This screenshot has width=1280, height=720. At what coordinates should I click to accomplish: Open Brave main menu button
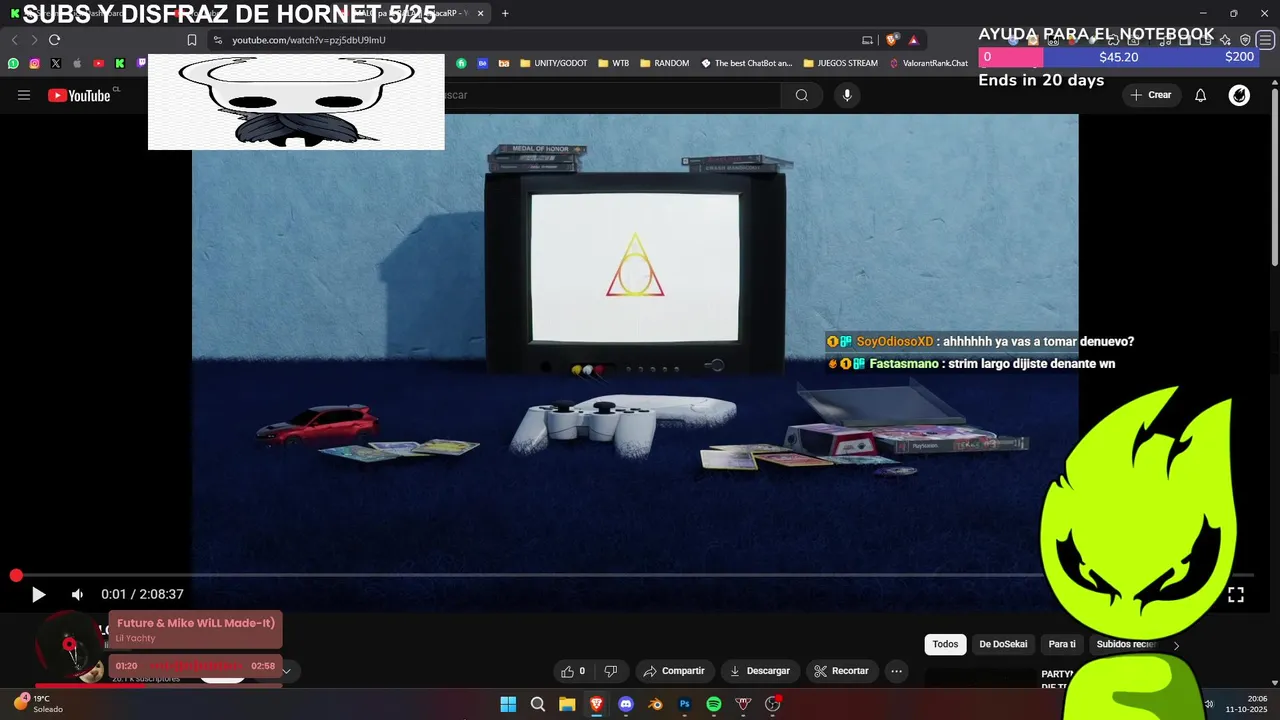point(1266,40)
